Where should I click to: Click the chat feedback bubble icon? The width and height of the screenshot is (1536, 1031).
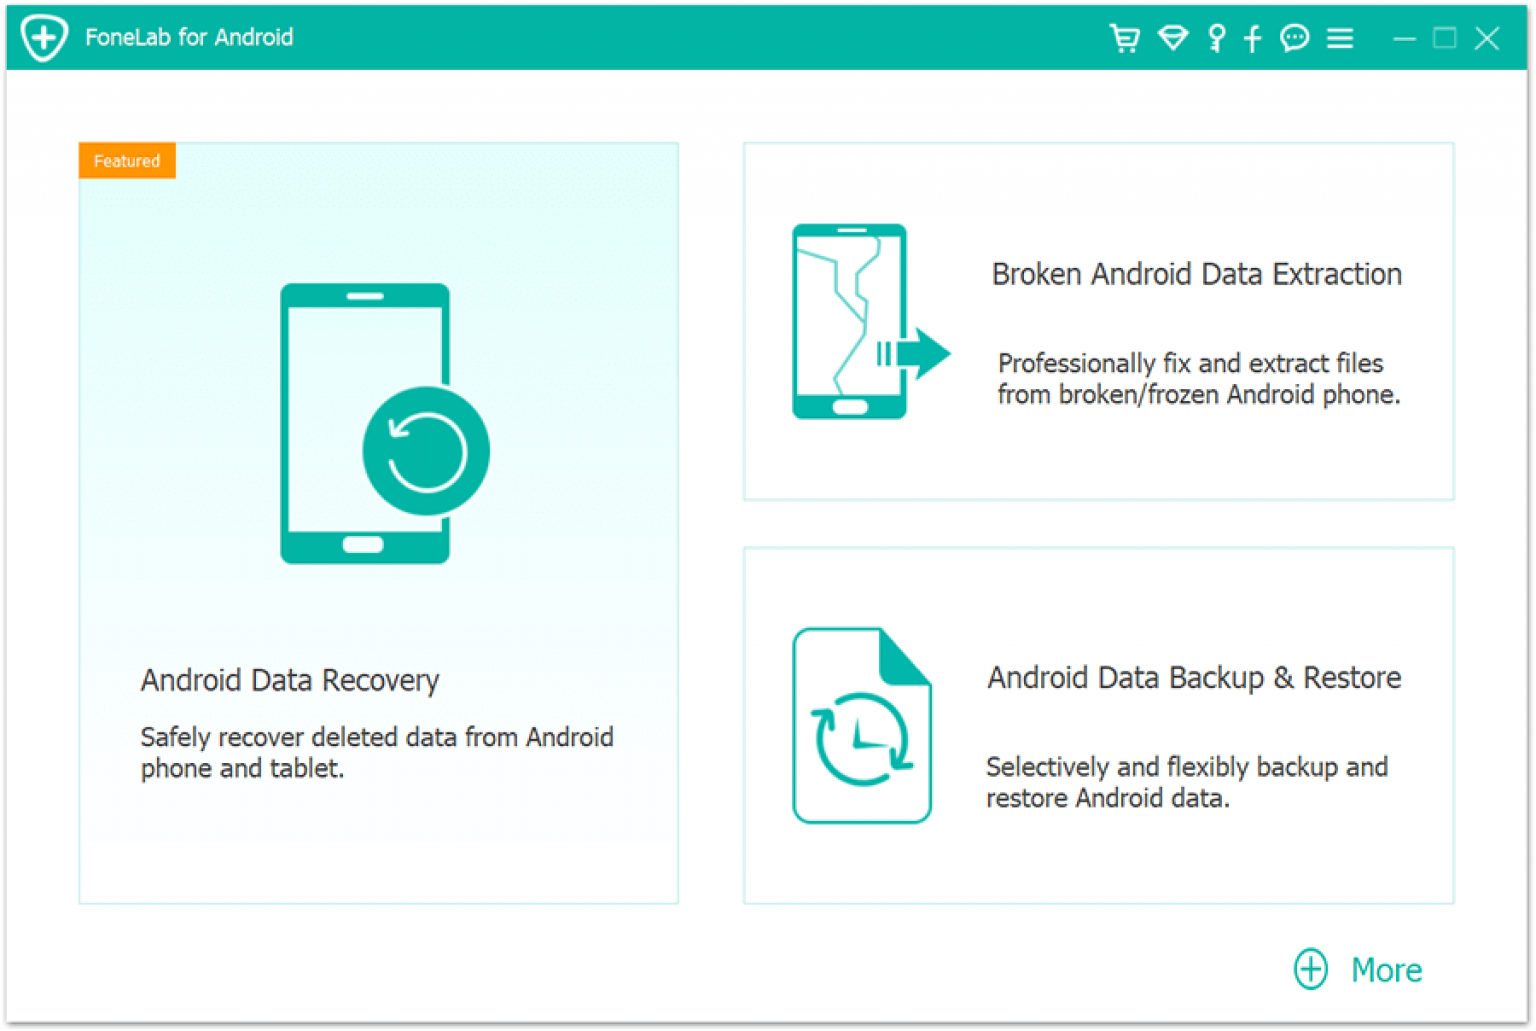(x=1295, y=38)
